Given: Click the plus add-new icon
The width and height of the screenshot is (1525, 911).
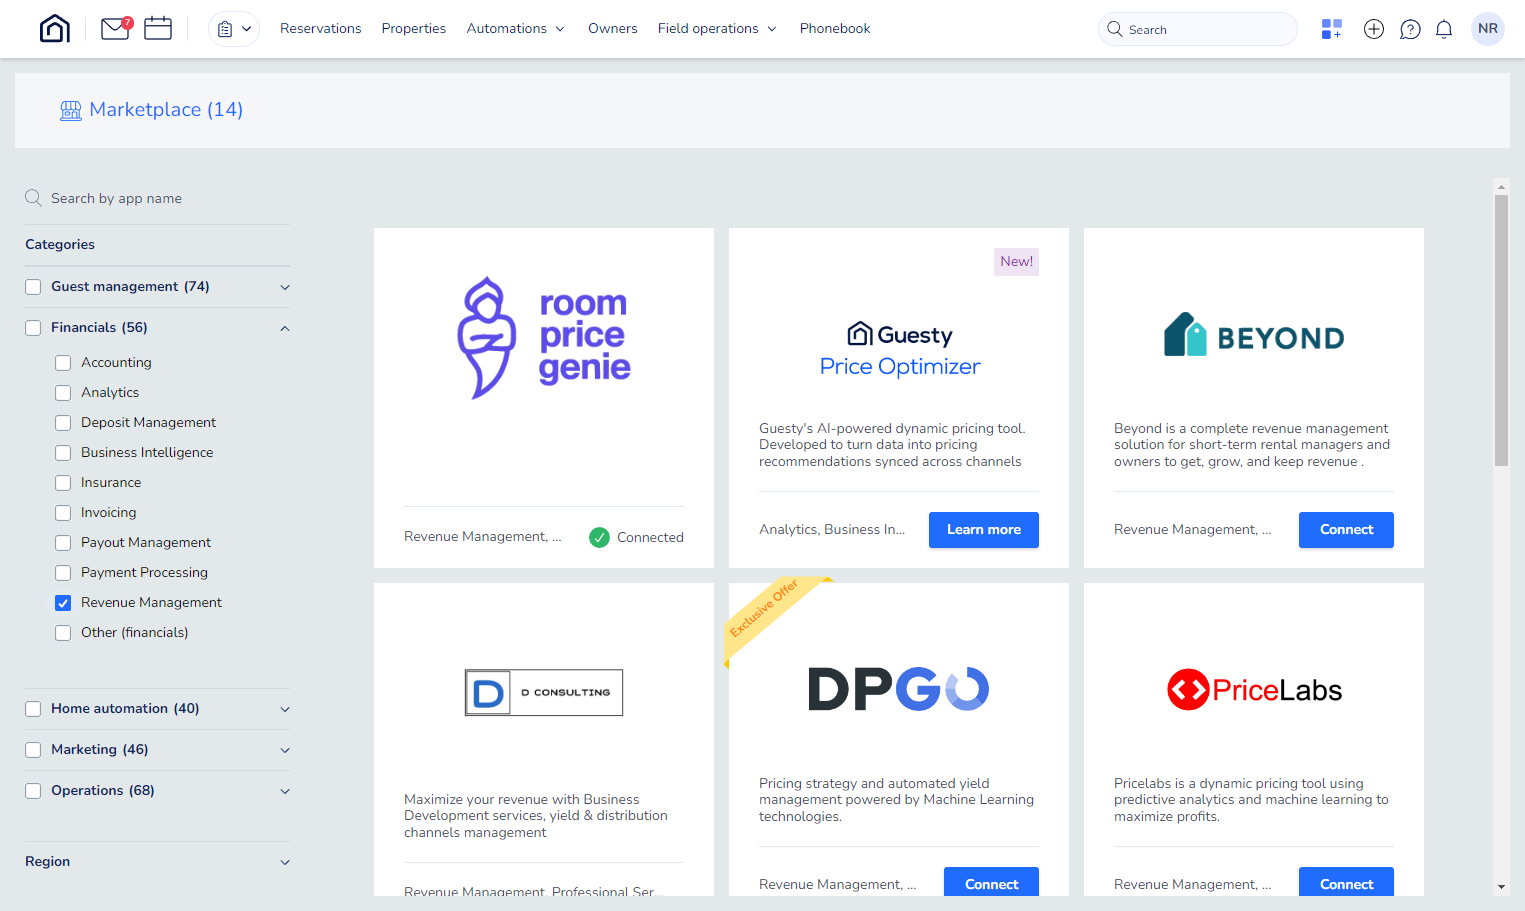Looking at the screenshot, I should pos(1374,29).
